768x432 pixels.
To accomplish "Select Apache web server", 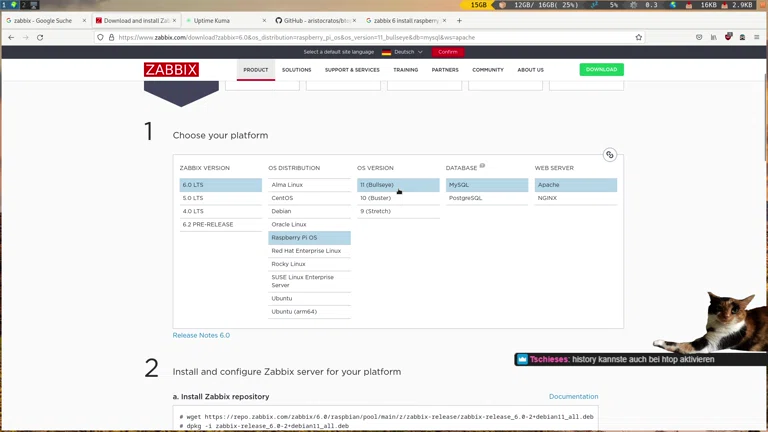I will (x=576, y=185).
